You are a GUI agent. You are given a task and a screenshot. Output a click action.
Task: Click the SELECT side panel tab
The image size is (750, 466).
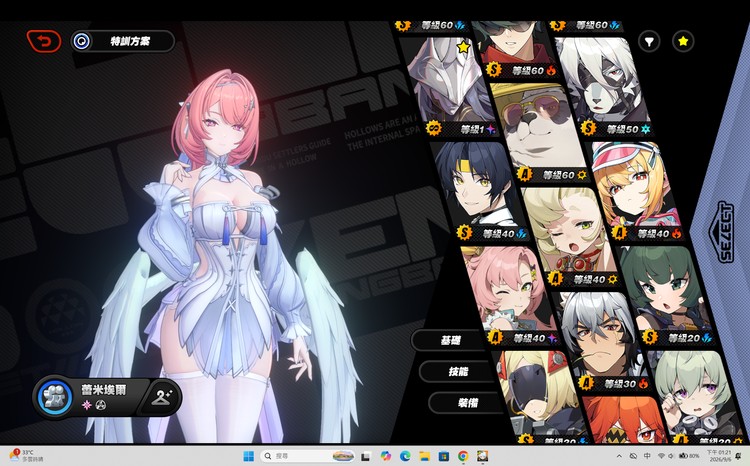click(720, 232)
